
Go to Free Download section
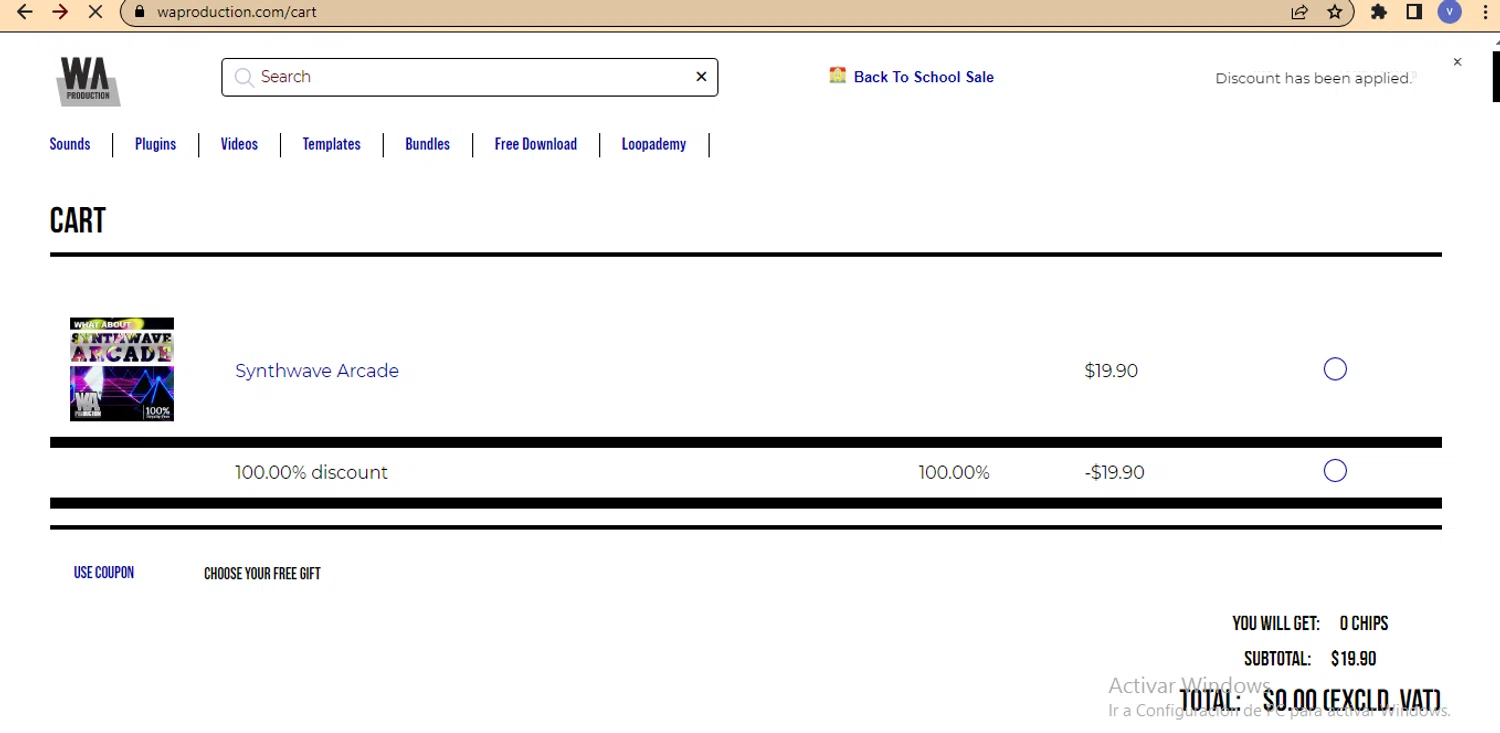click(x=535, y=144)
